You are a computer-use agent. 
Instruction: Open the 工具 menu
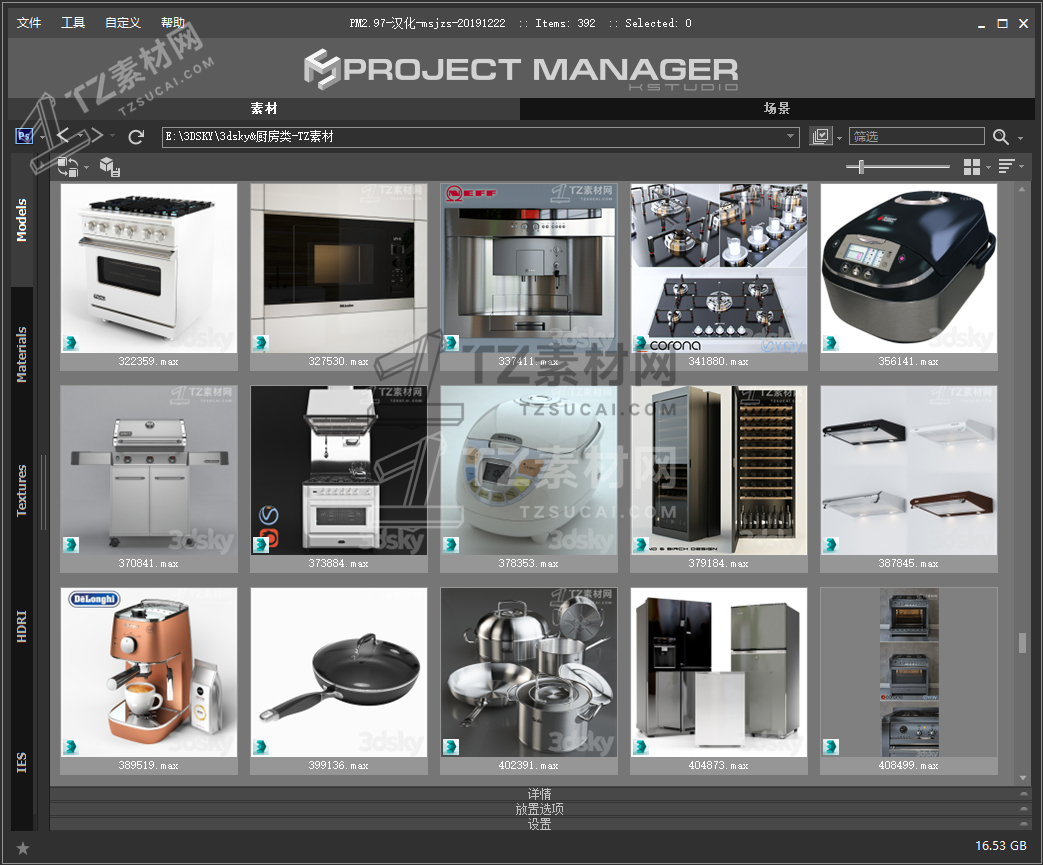pyautogui.click(x=73, y=23)
